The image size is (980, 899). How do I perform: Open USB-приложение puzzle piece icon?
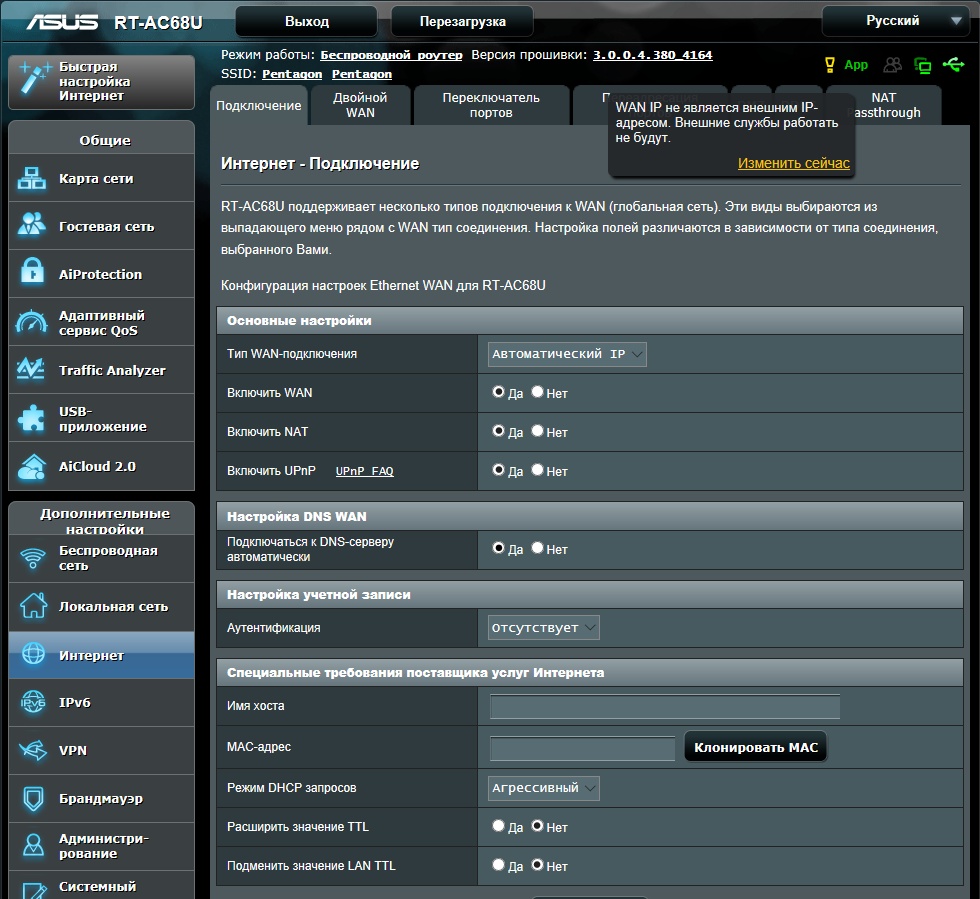point(31,418)
